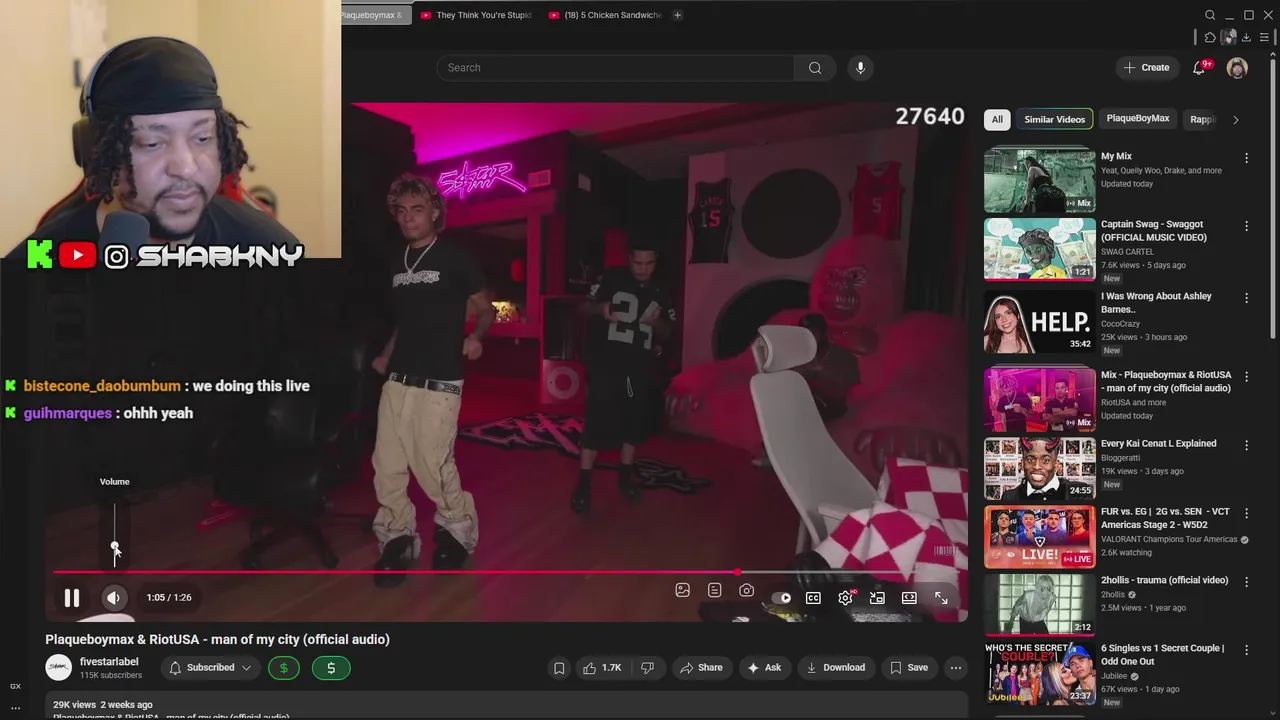The width and height of the screenshot is (1280, 720).
Task: Download the video using the Download button
Action: [835, 668]
